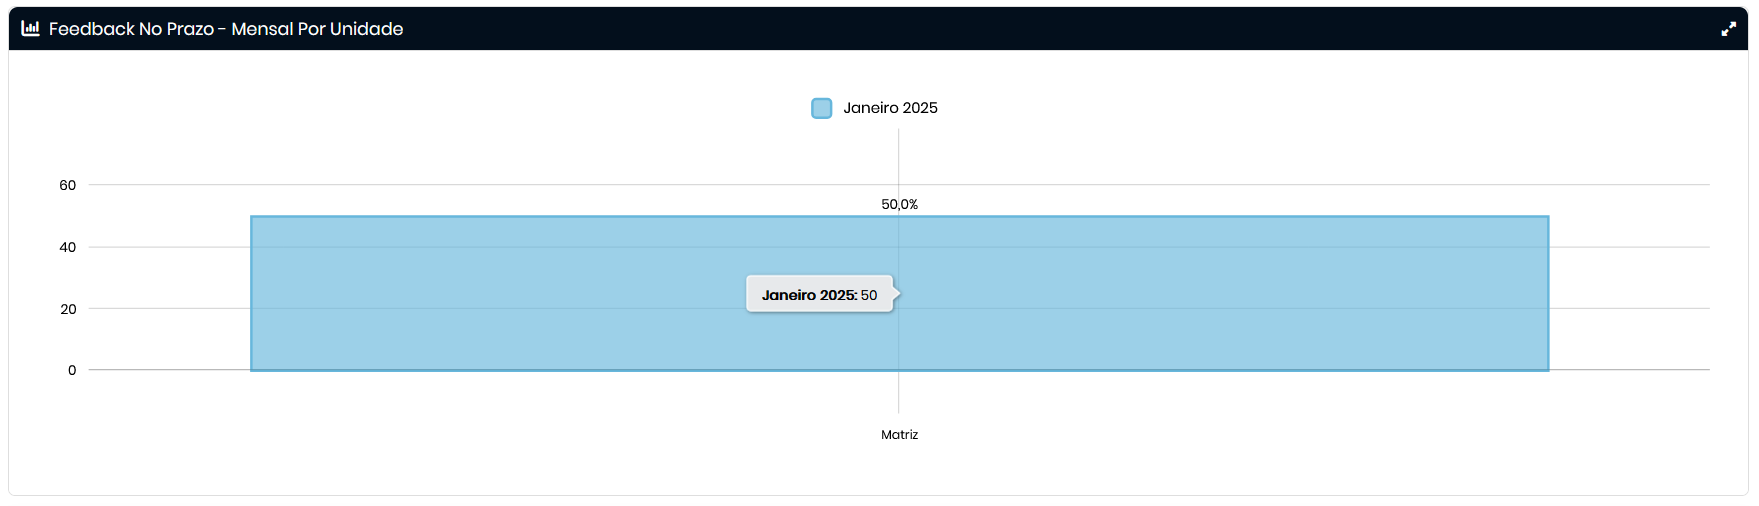Click the vertical hover line above the bar
The width and height of the screenshot is (1759, 506).
pyautogui.click(x=898, y=160)
